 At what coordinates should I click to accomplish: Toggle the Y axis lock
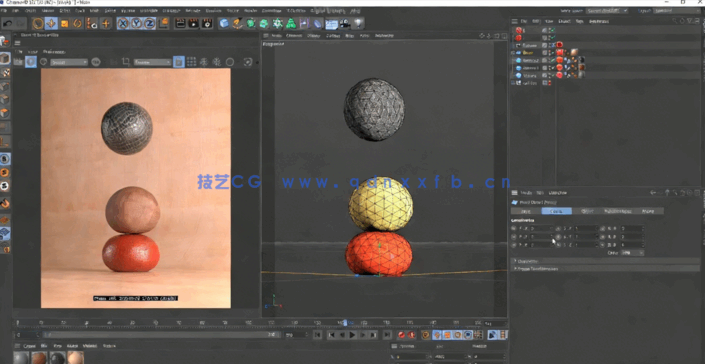[136, 23]
